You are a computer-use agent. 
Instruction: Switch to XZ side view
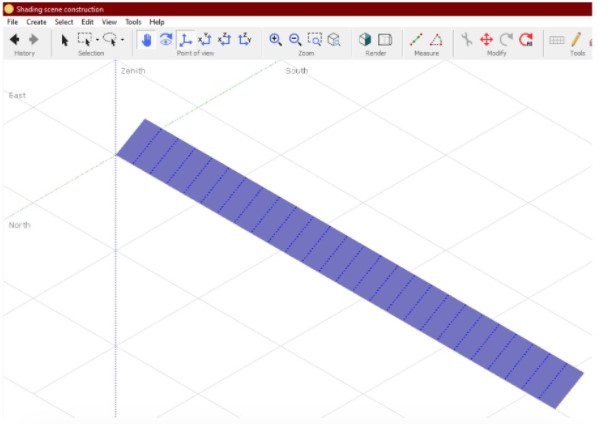(224, 40)
